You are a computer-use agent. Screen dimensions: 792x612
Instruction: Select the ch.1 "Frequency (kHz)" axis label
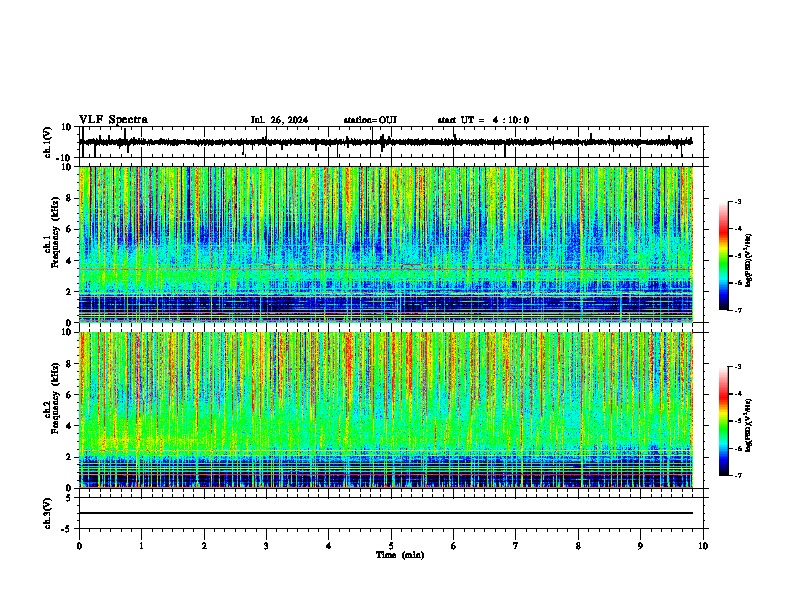coord(55,233)
